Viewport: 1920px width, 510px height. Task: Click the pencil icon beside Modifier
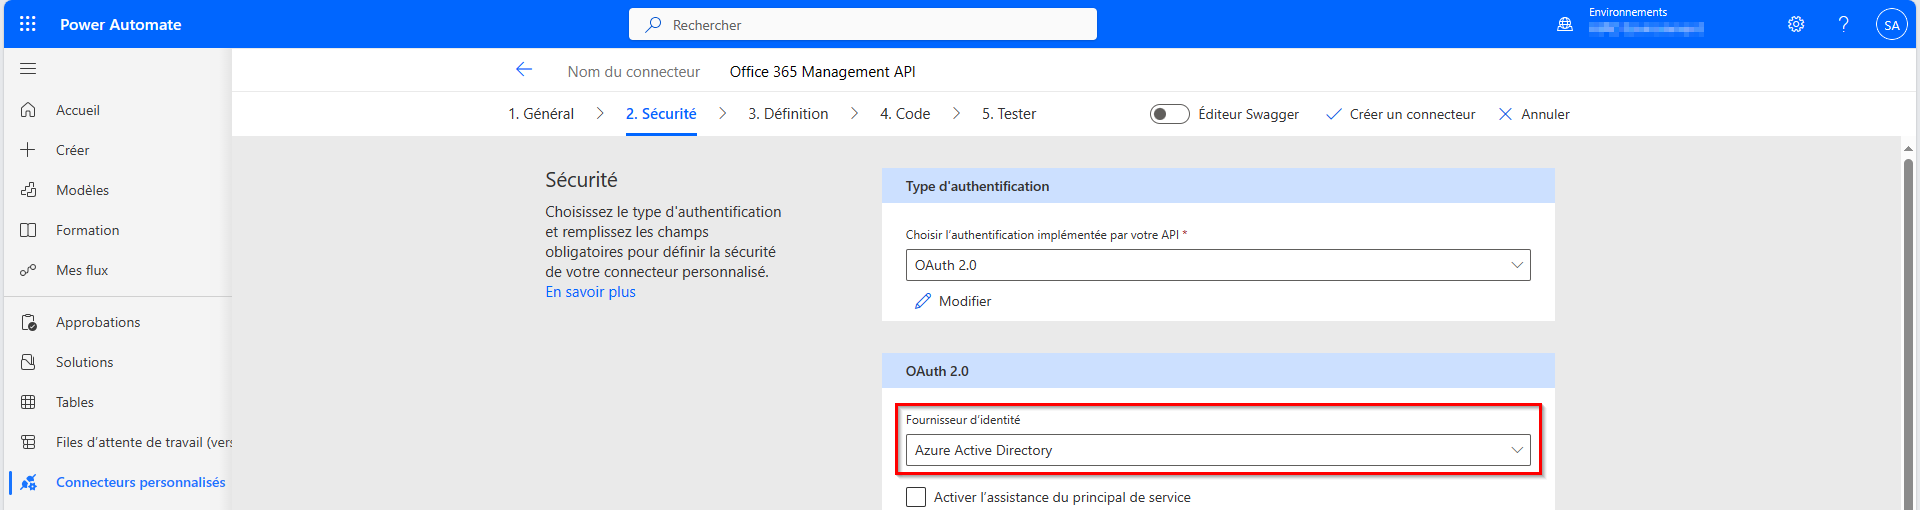923,301
